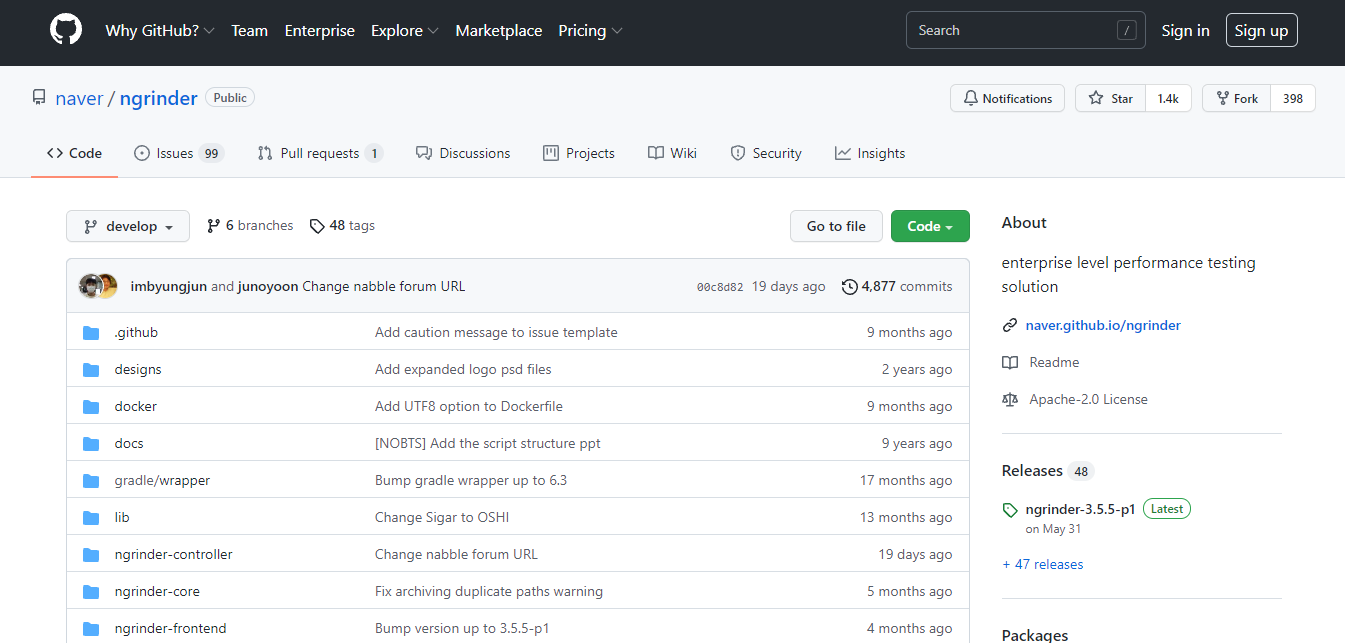Viewport: 1345px width, 643px height.
Task: Open the Discussions tab
Action: click(463, 153)
